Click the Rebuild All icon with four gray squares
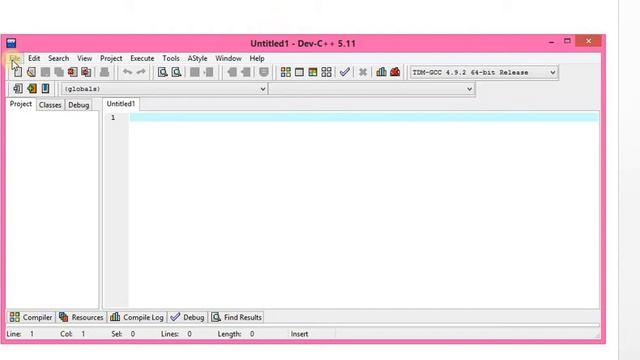 click(x=327, y=72)
